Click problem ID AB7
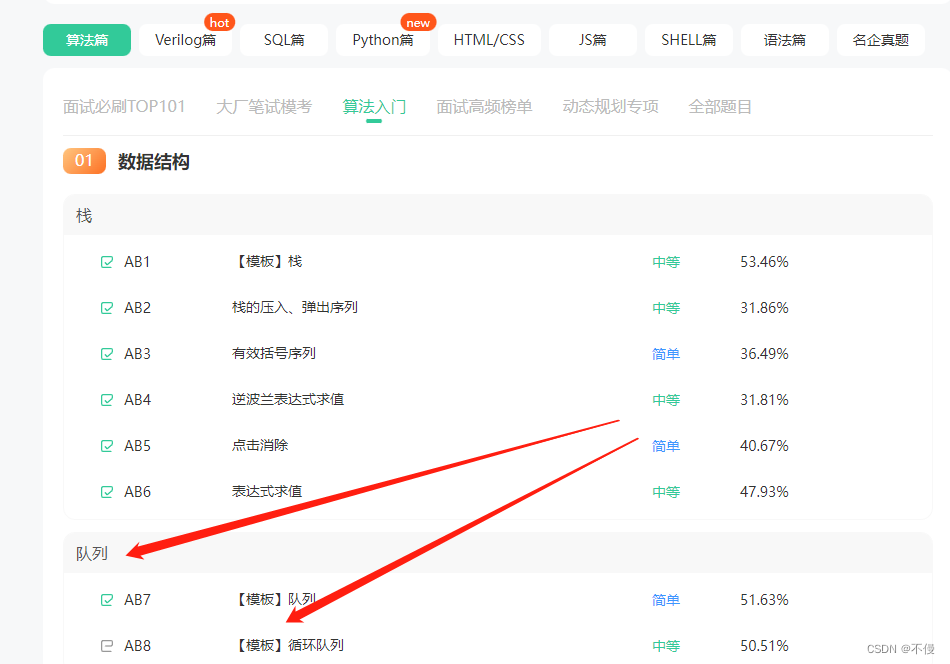 coord(138,600)
